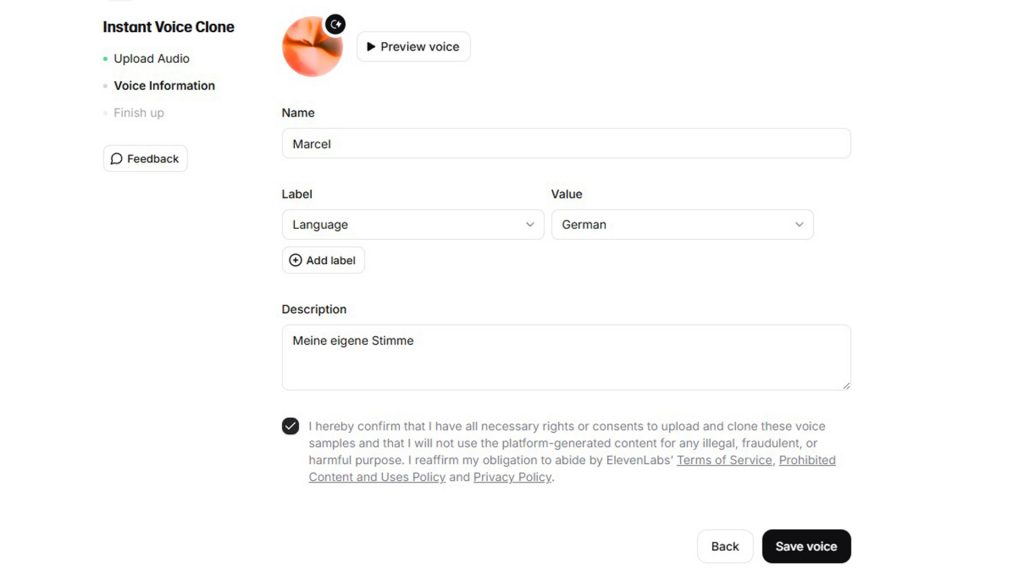Focus the Description text area

click(566, 357)
